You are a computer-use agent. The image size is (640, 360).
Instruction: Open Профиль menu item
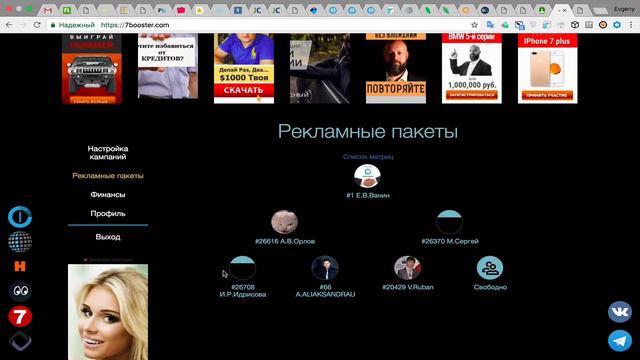[x=108, y=213]
